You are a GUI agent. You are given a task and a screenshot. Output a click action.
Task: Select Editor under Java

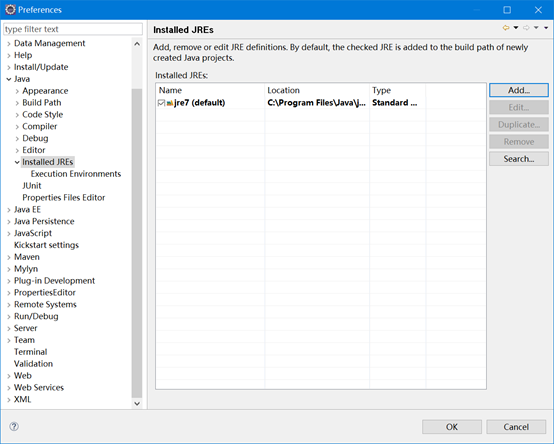click(34, 150)
